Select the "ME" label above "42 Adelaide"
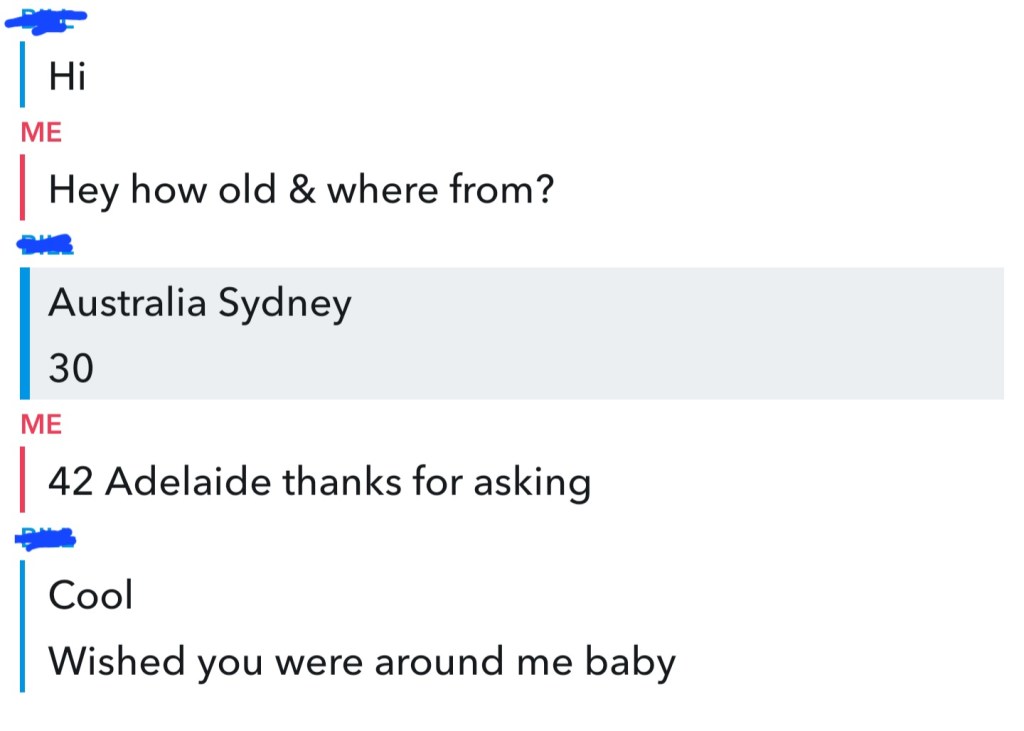 [41, 425]
